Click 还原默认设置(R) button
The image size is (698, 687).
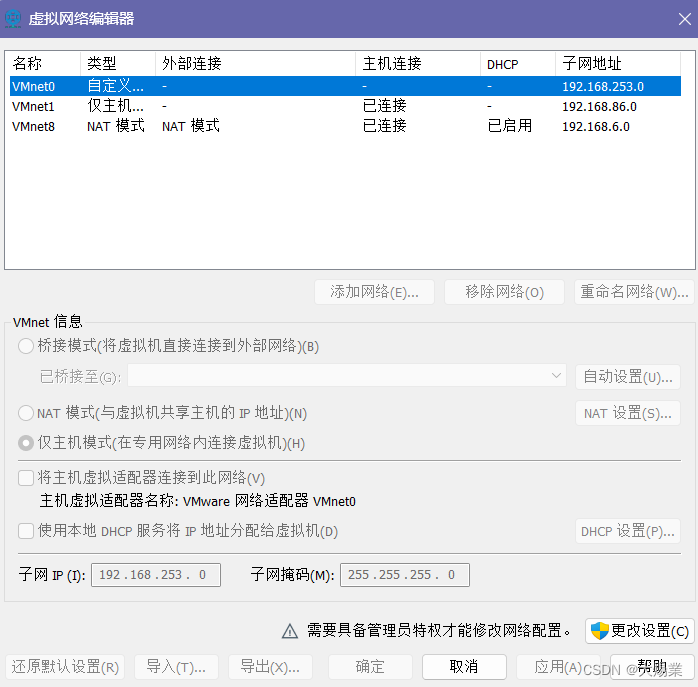coord(65,667)
